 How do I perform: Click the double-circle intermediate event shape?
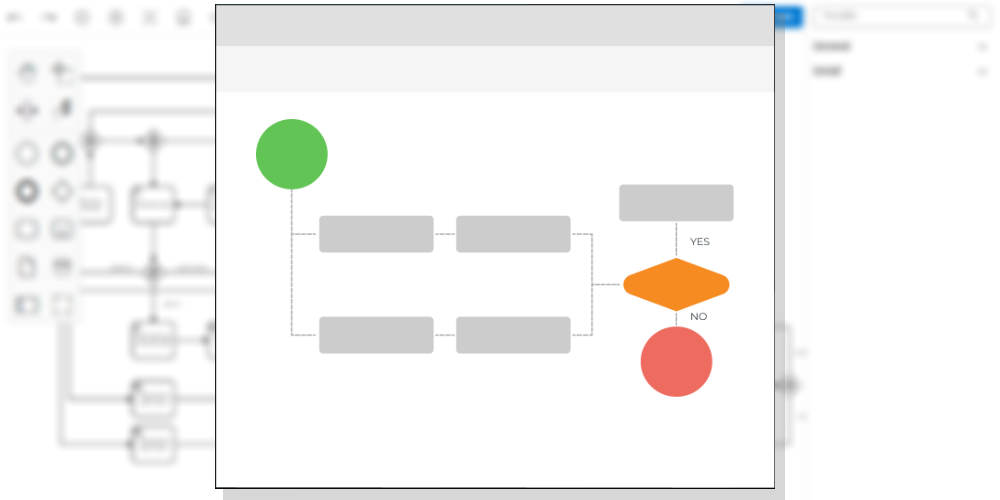click(62, 154)
